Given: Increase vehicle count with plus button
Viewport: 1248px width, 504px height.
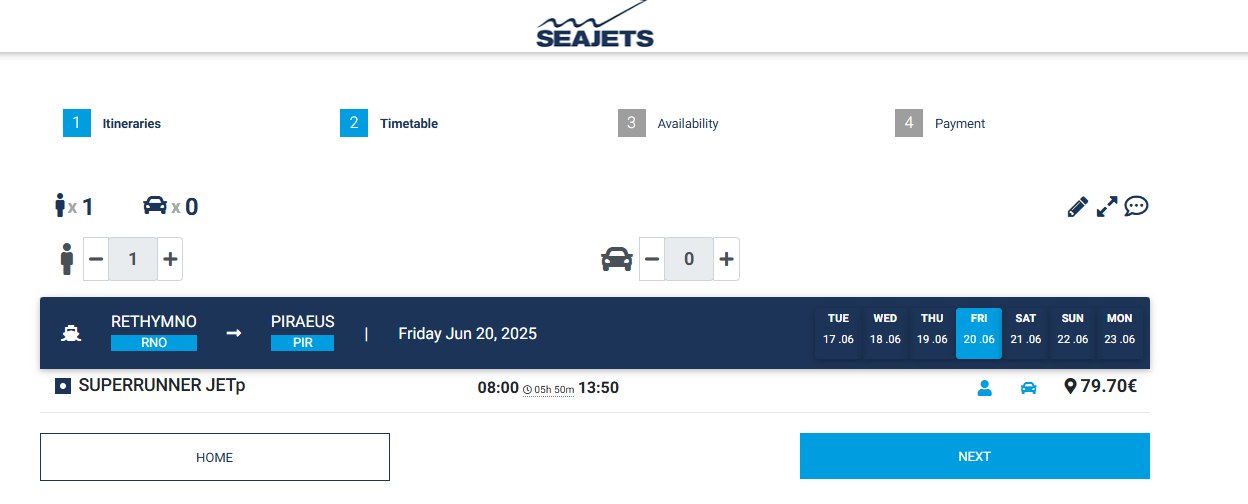Looking at the screenshot, I should pos(726,259).
